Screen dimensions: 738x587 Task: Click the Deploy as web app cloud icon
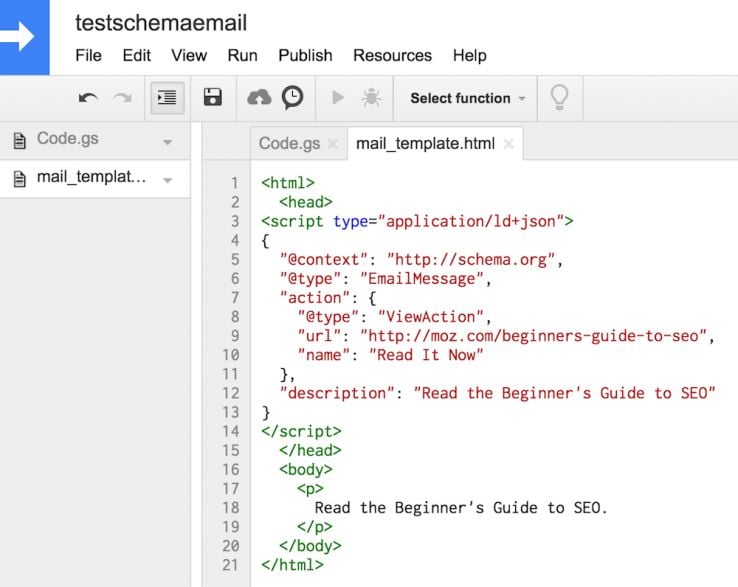(259, 97)
